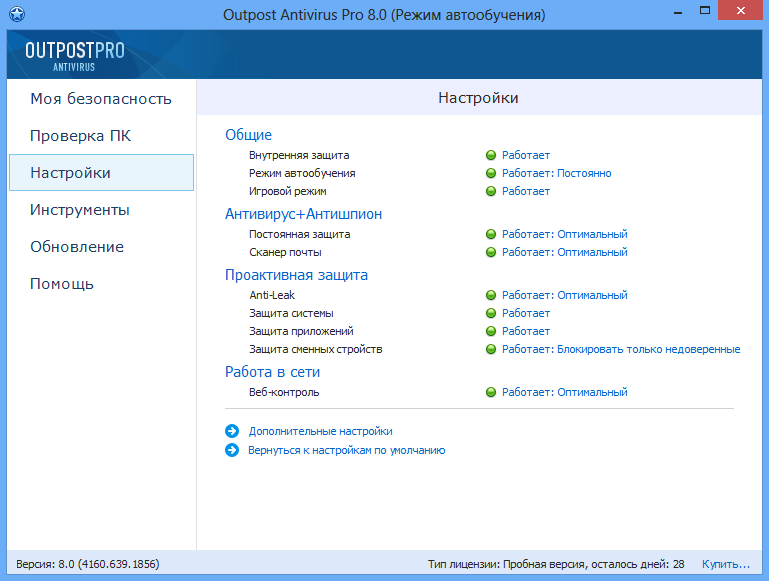Open Защита сменных устройств blocking options
Image resolution: width=769 pixels, height=581 pixels.
(x=648, y=349)
